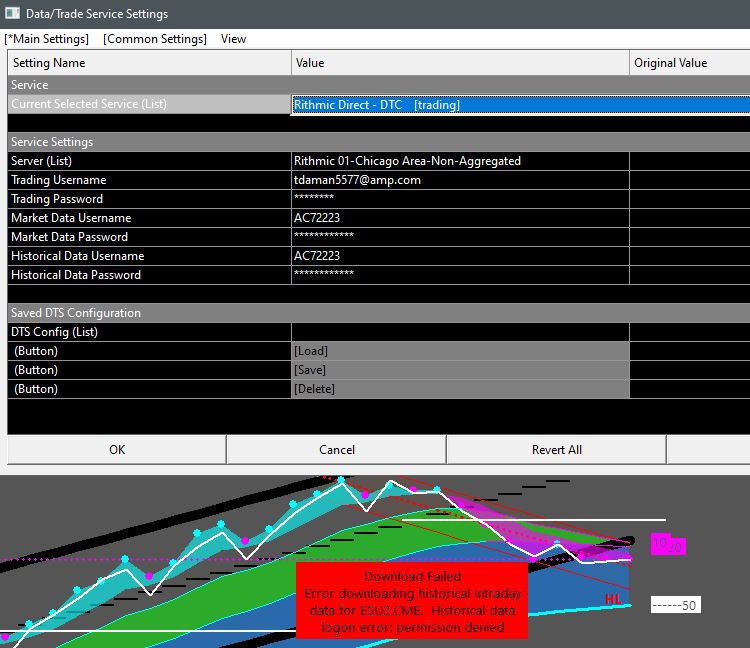Click the [Load] configuration button

pyautogui.click(x=460, y=351)
